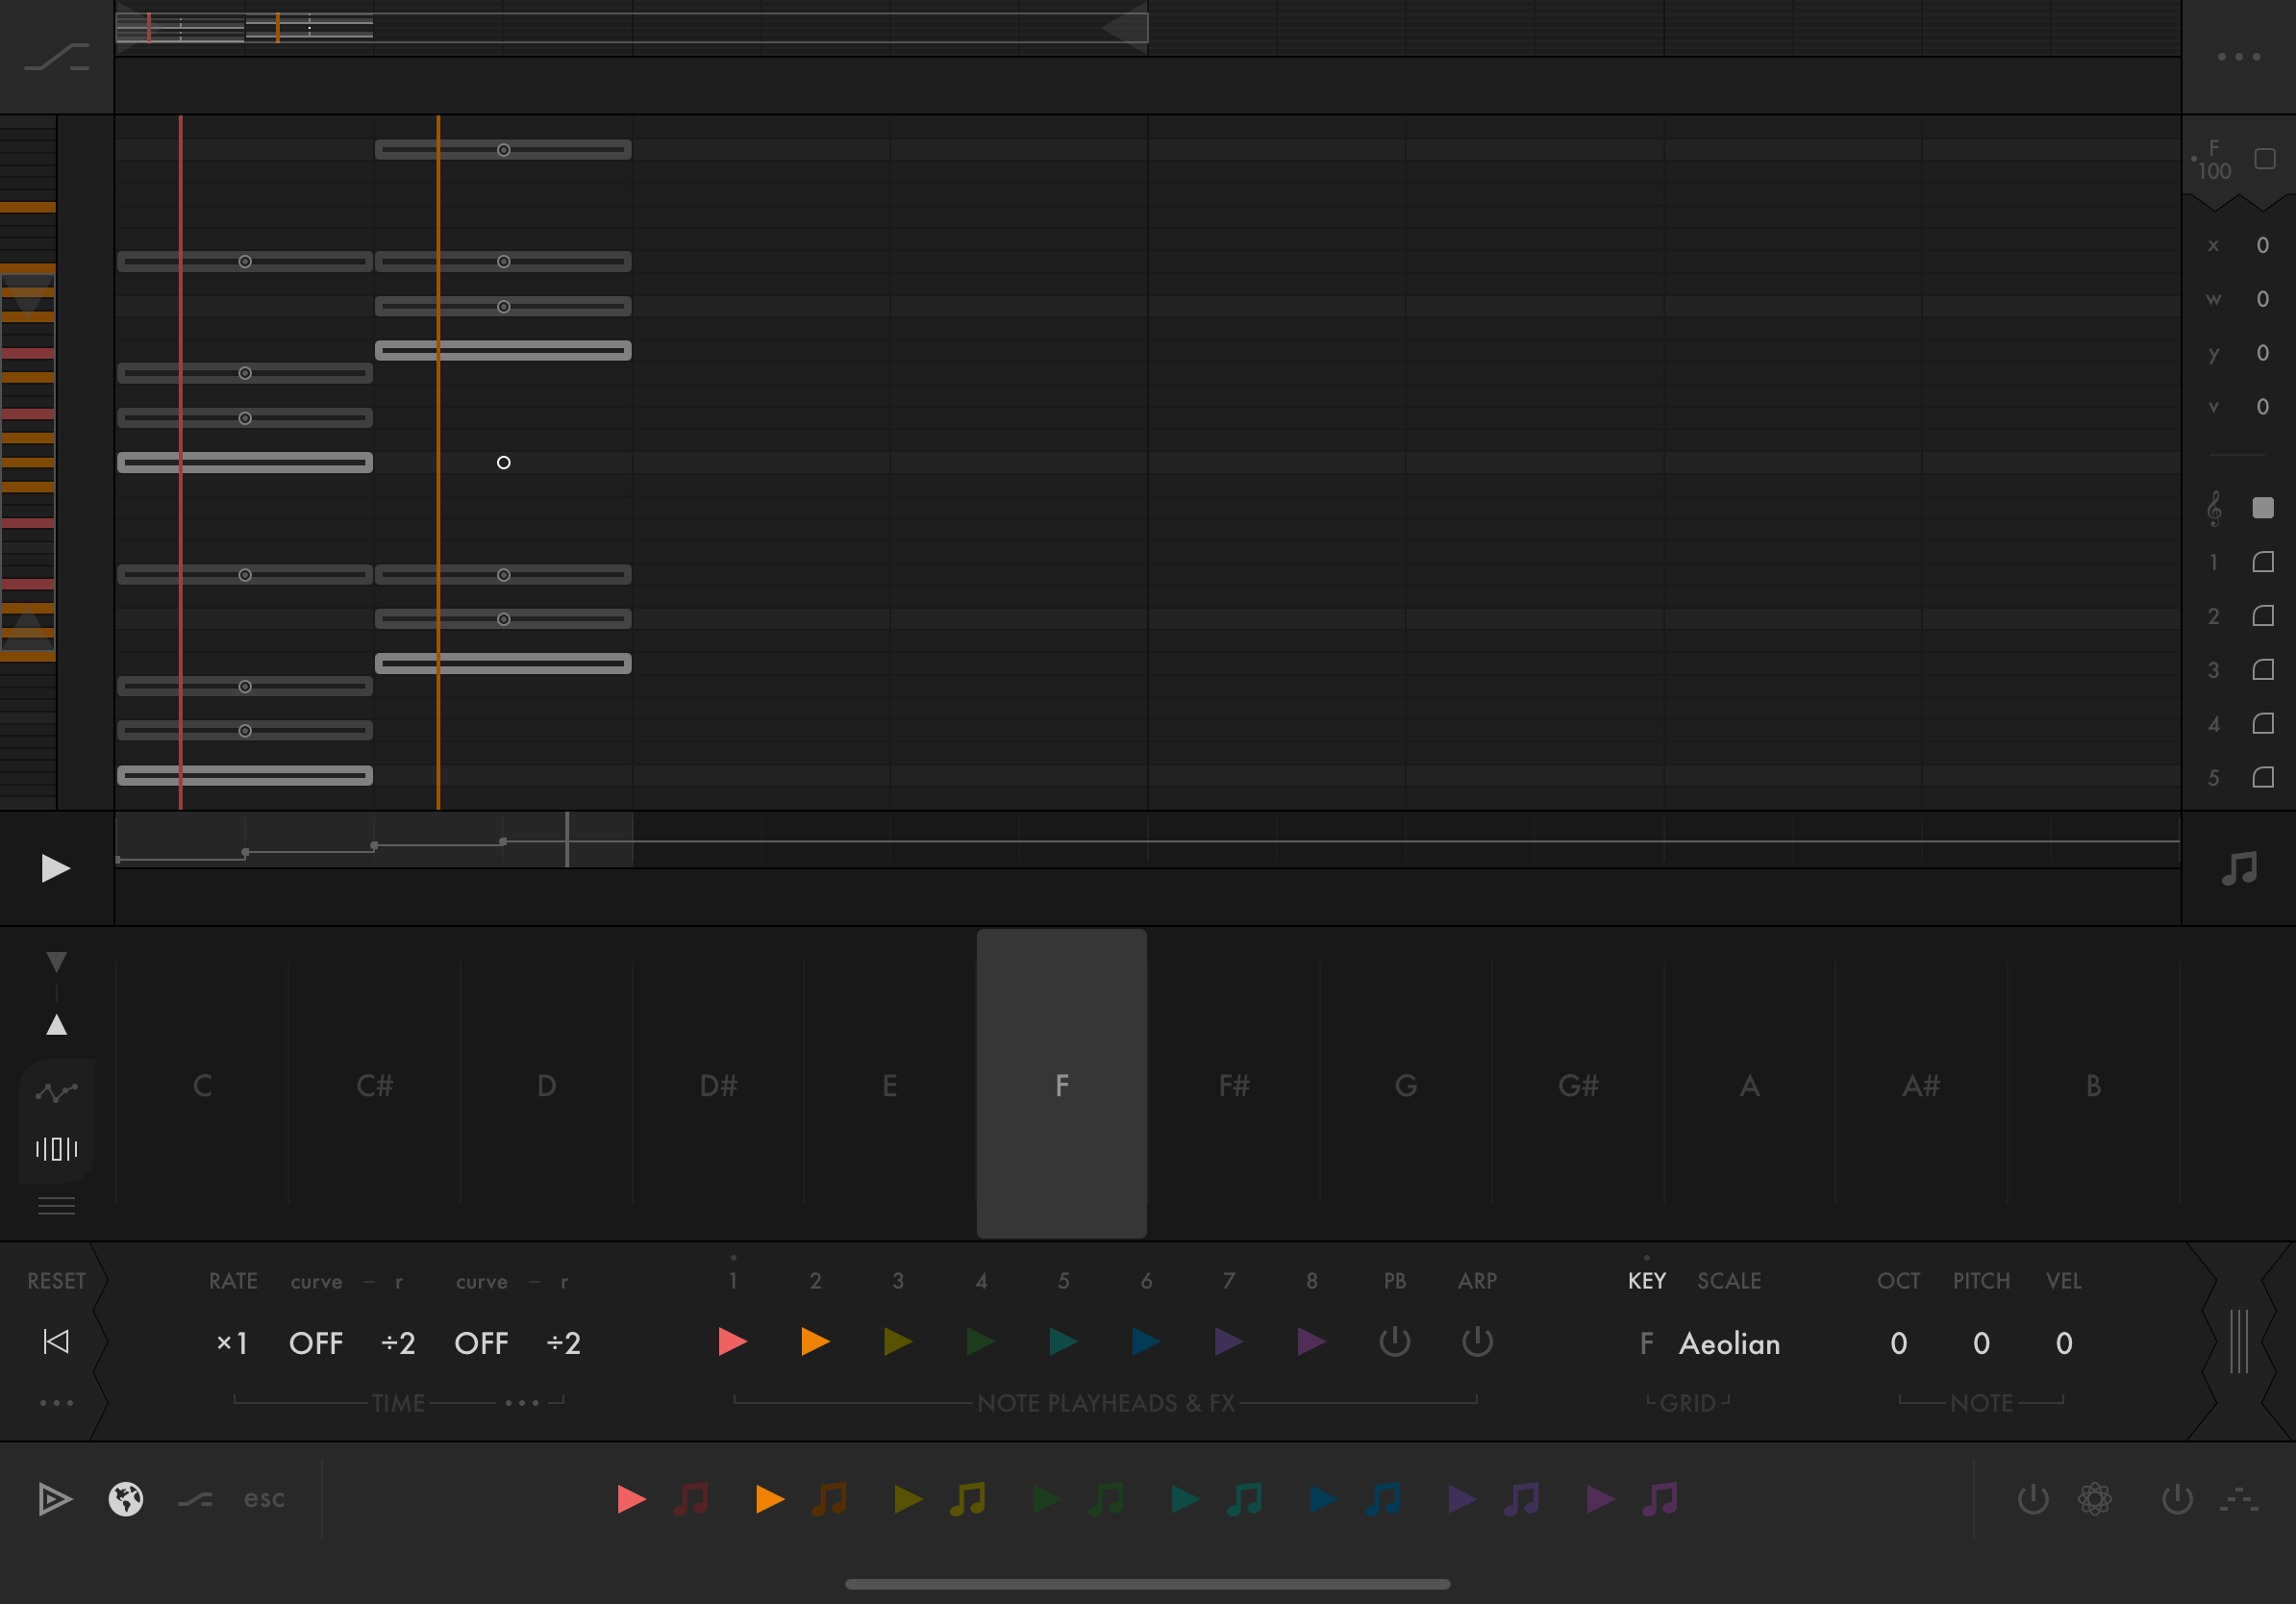Open the atom-shaped settings icon at bottom right
The width and height of the screenshot is (2296, 1604).
[x=2094, y=1499]
